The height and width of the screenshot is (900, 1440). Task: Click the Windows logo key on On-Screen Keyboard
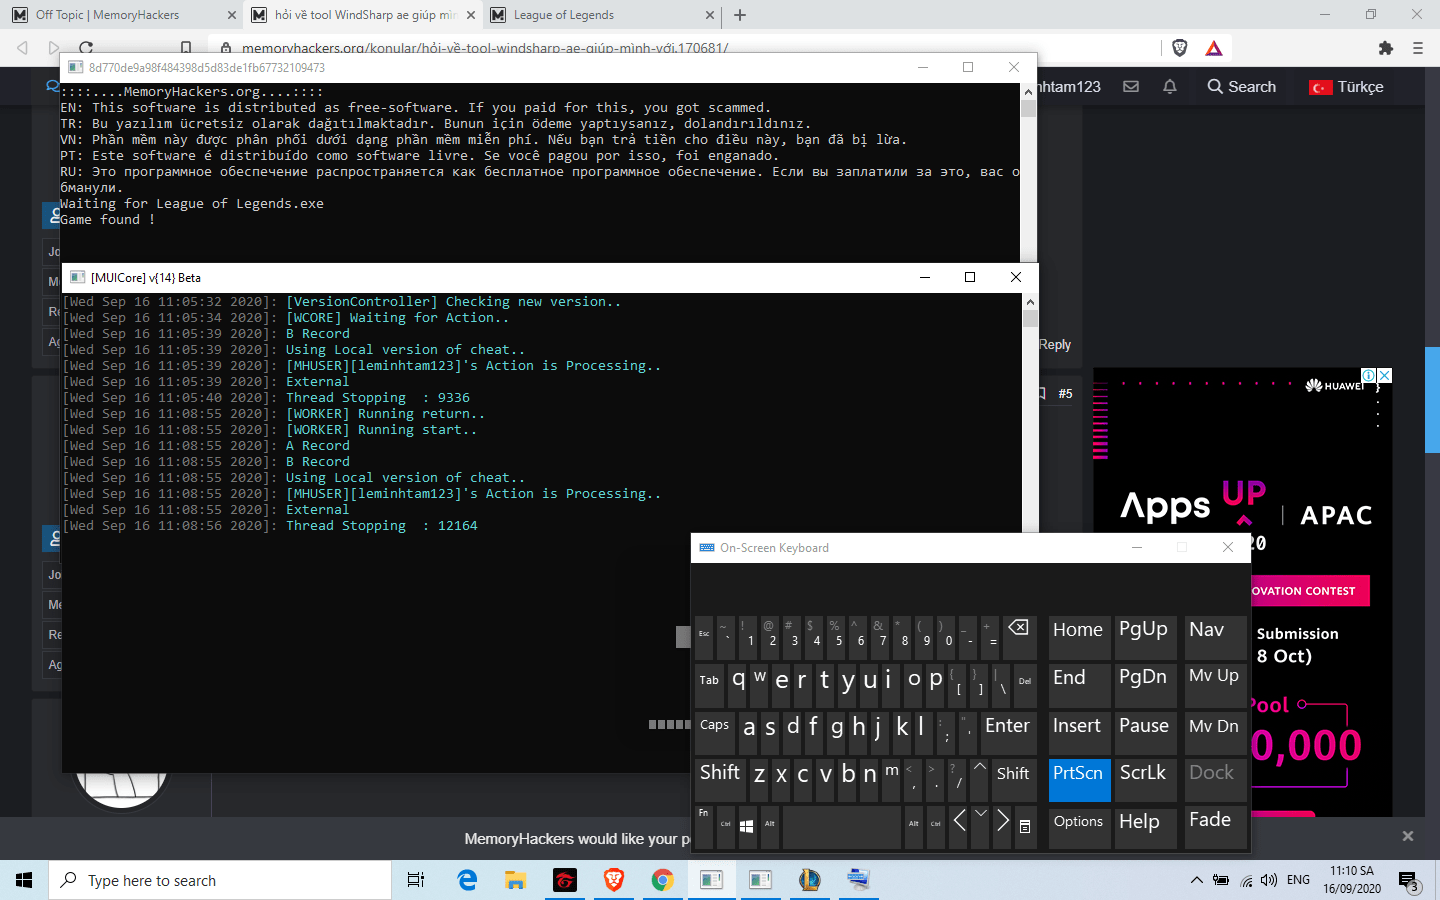tap(746, 827)
